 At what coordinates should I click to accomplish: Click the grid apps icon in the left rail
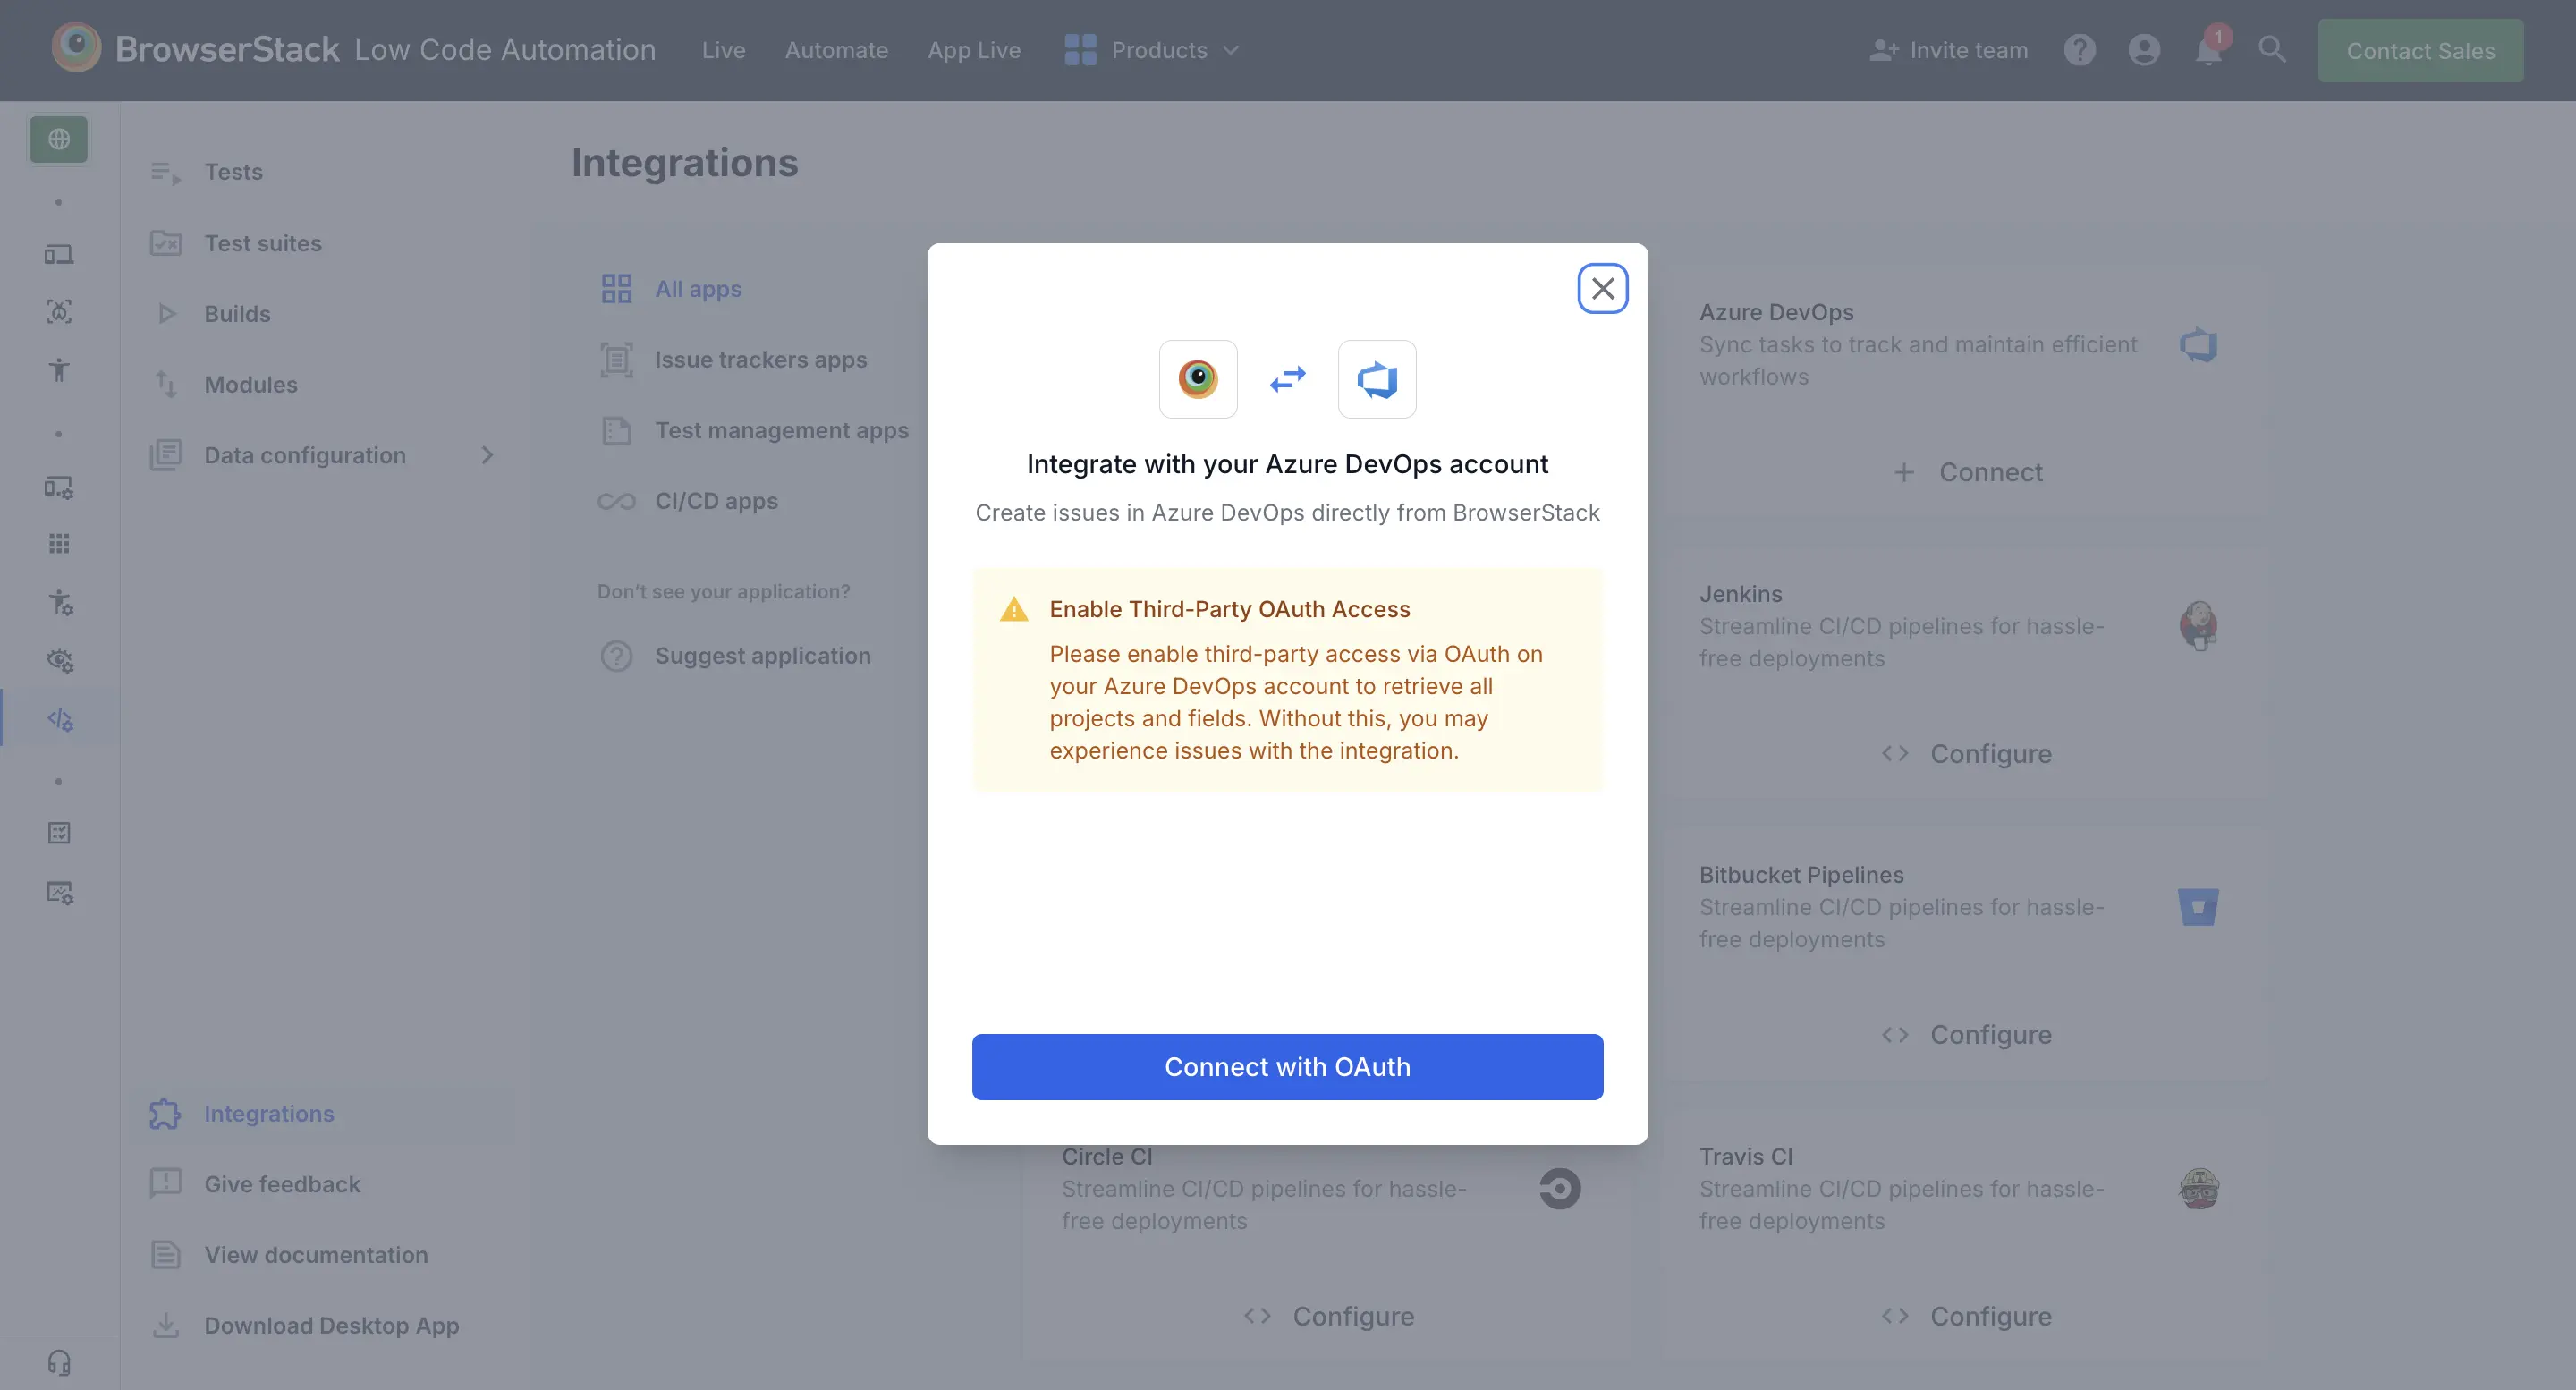coord(59,544)
